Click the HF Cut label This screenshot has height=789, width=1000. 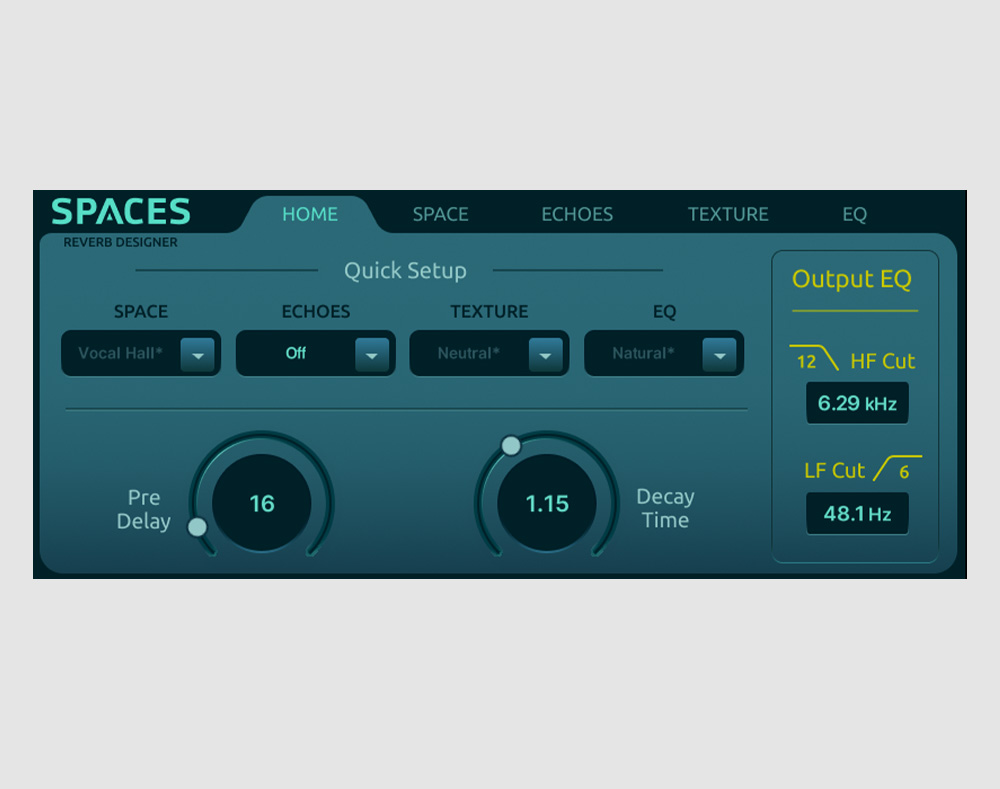click(x=883, y=362)
